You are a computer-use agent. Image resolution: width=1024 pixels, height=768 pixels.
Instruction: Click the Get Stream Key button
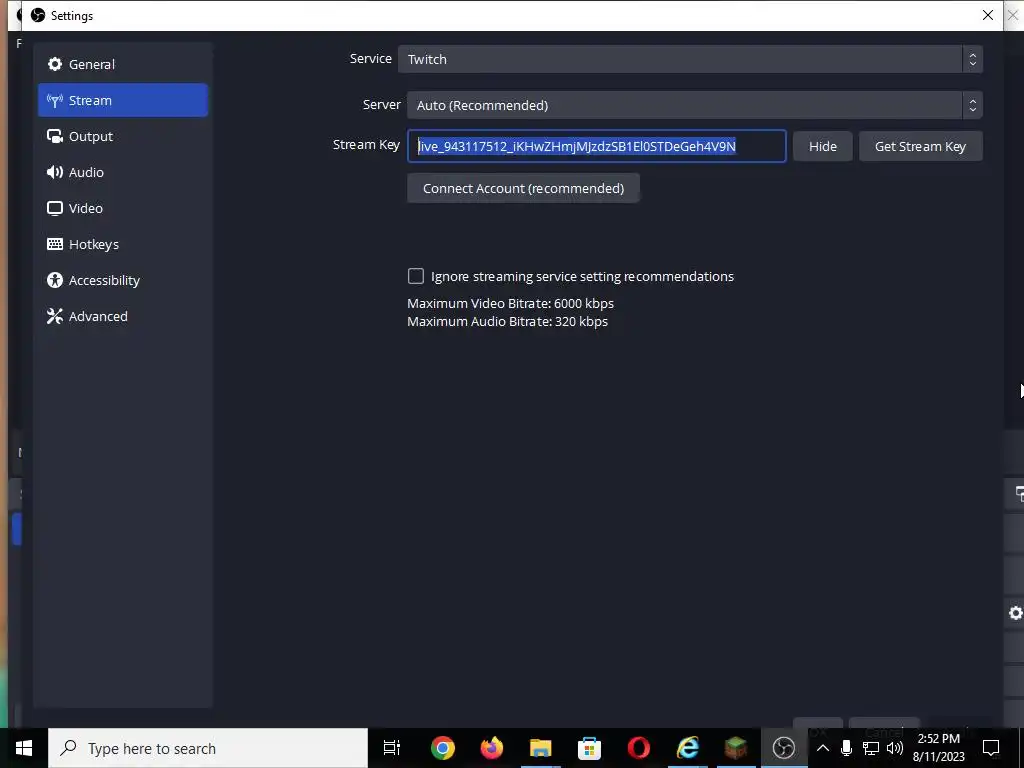tap(920, 146)
